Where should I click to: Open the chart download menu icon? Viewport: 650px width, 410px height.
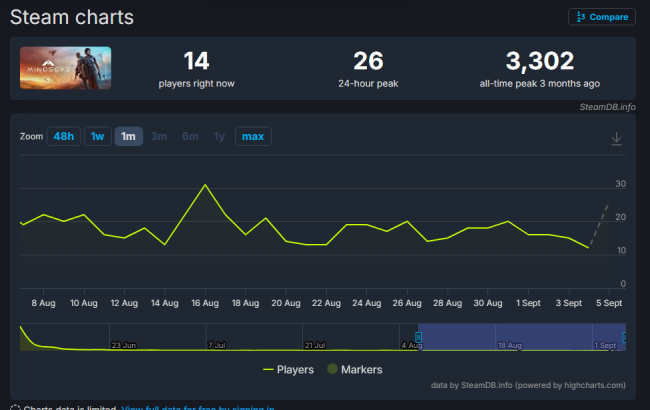coord(616,138)
